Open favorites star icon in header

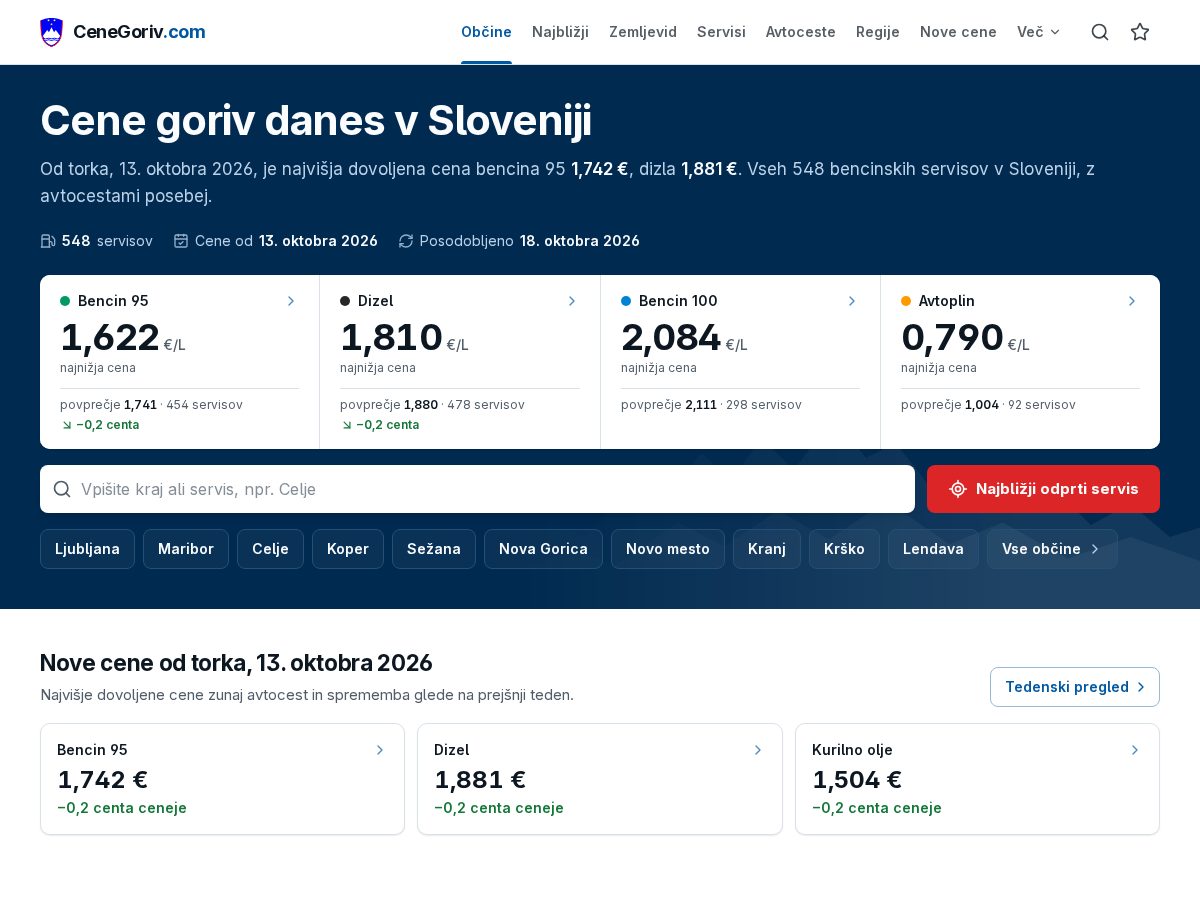pyautogui.click(x=1140, y=32)
